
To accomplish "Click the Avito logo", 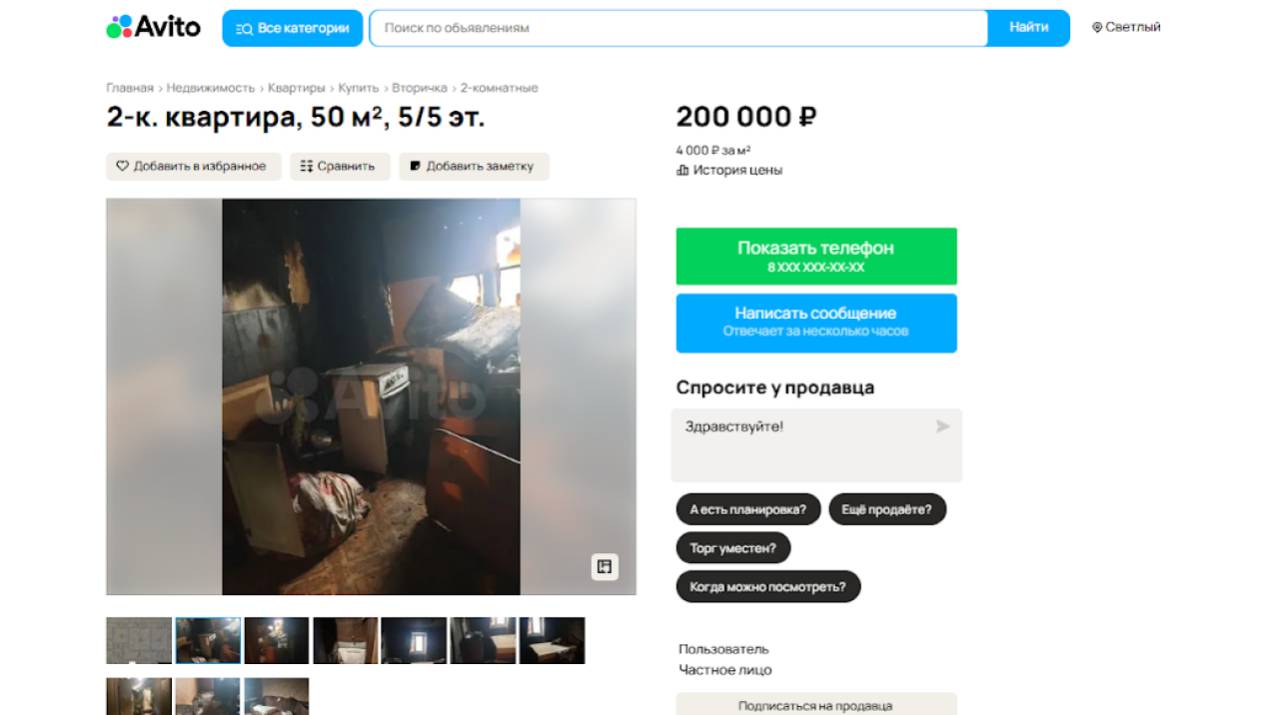I will 153,27.
